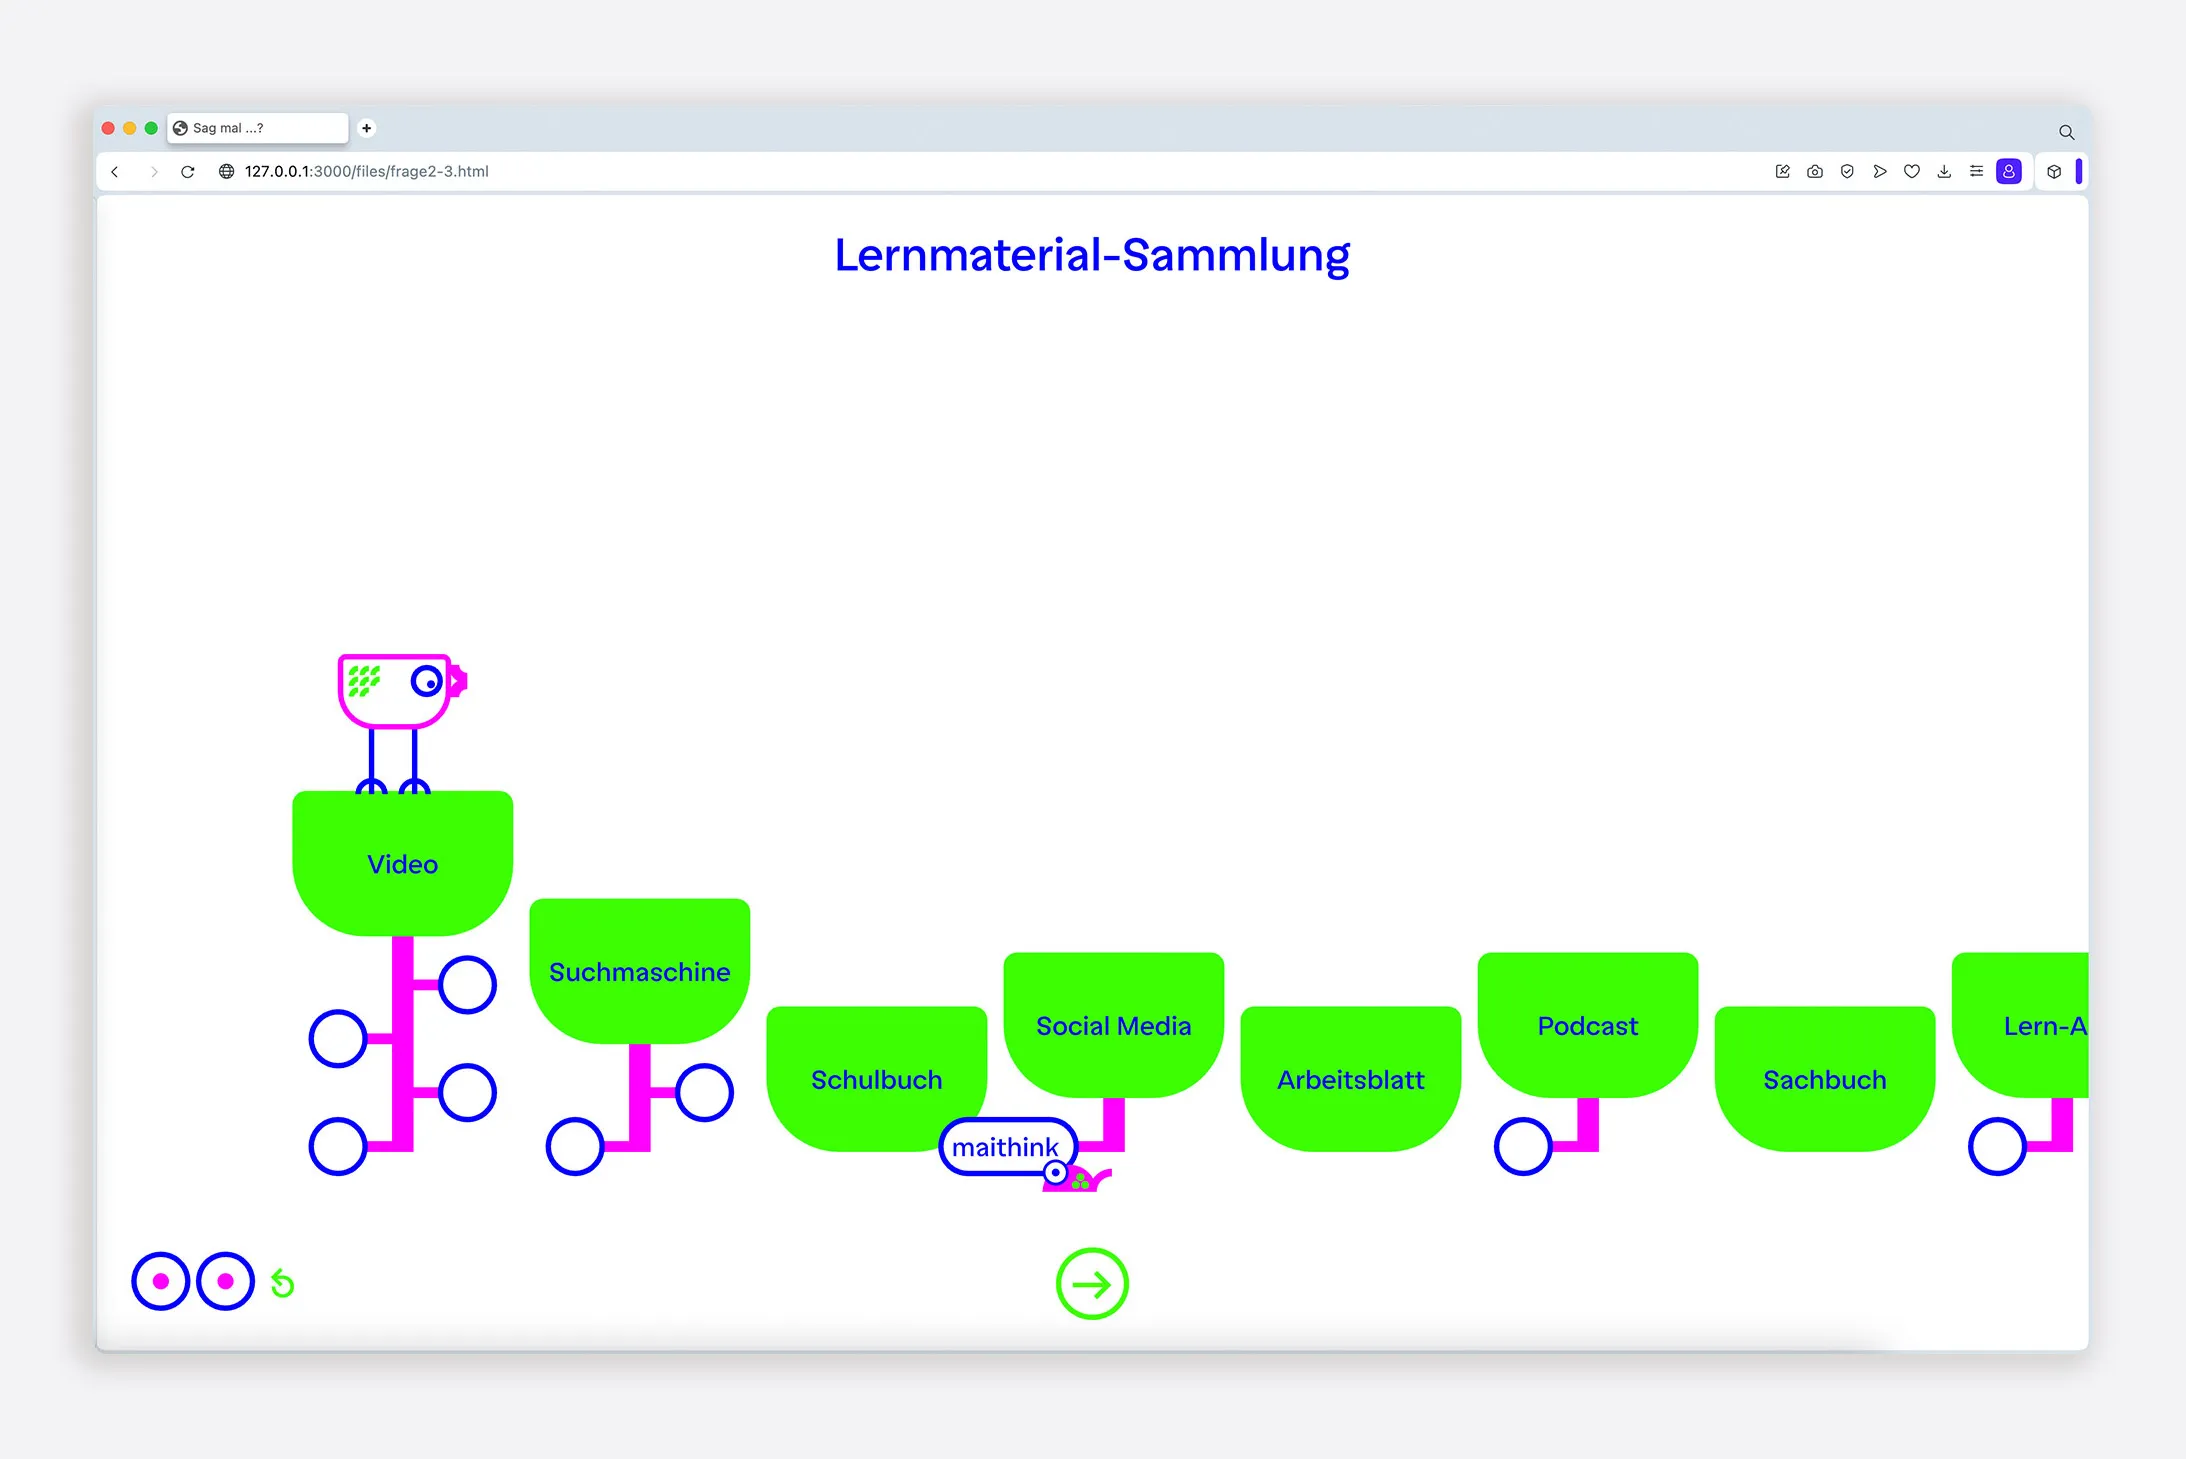Click the green undo reset arrow icon
This screenshot has height=1459, width=2186.
pyautogui.click(x=283, y=1283)
